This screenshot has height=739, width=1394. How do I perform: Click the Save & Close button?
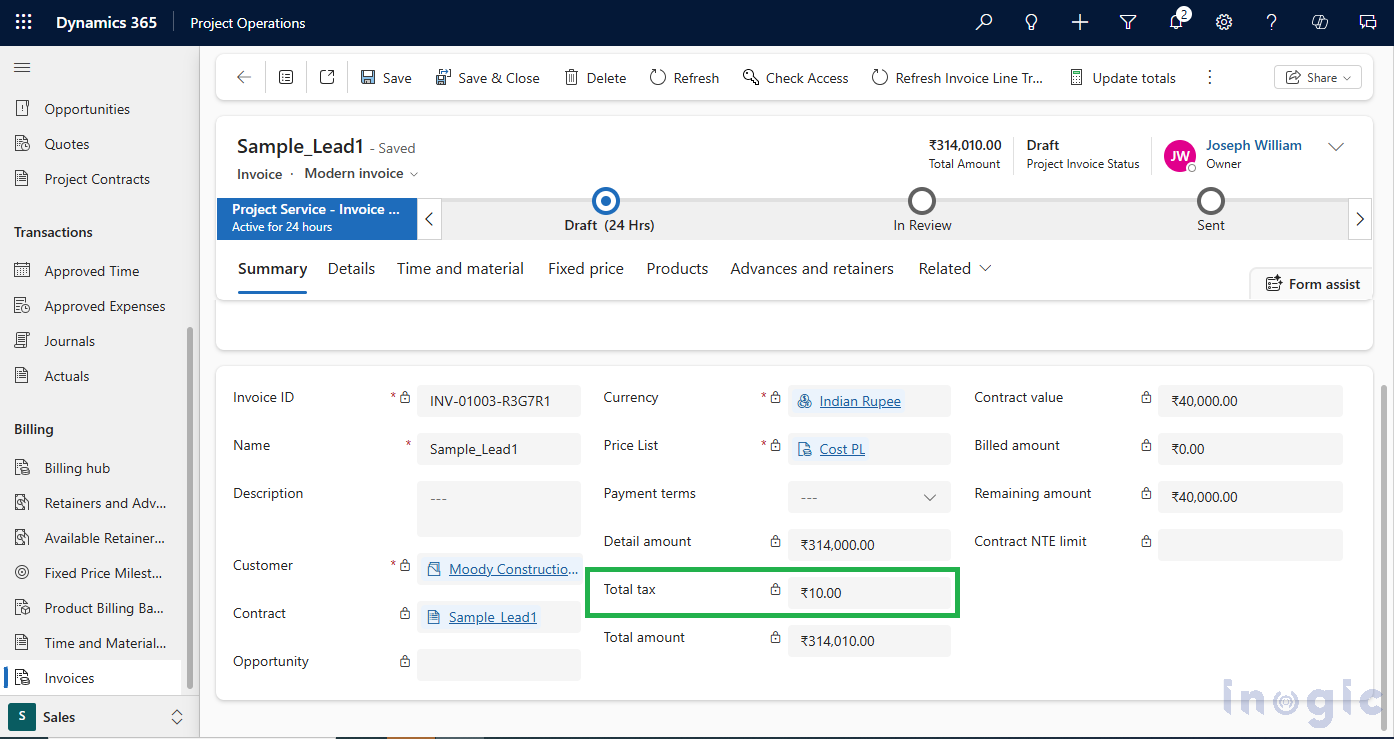click(487, 77)
